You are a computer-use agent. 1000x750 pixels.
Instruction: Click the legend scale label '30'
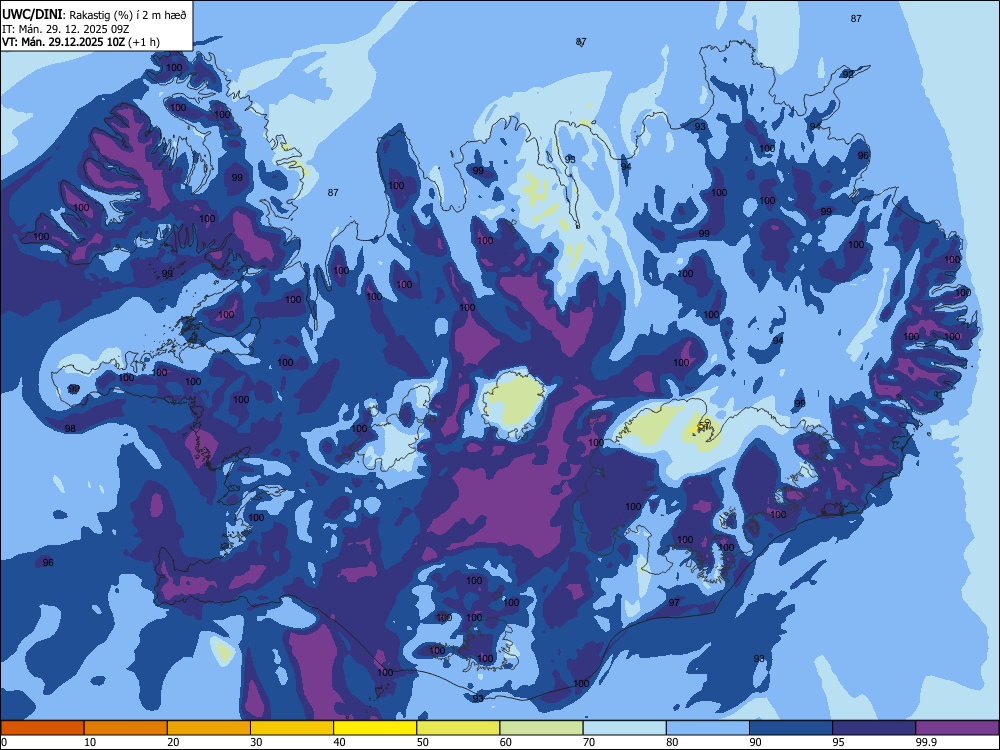pyautogui.click(x=256, y=742)
